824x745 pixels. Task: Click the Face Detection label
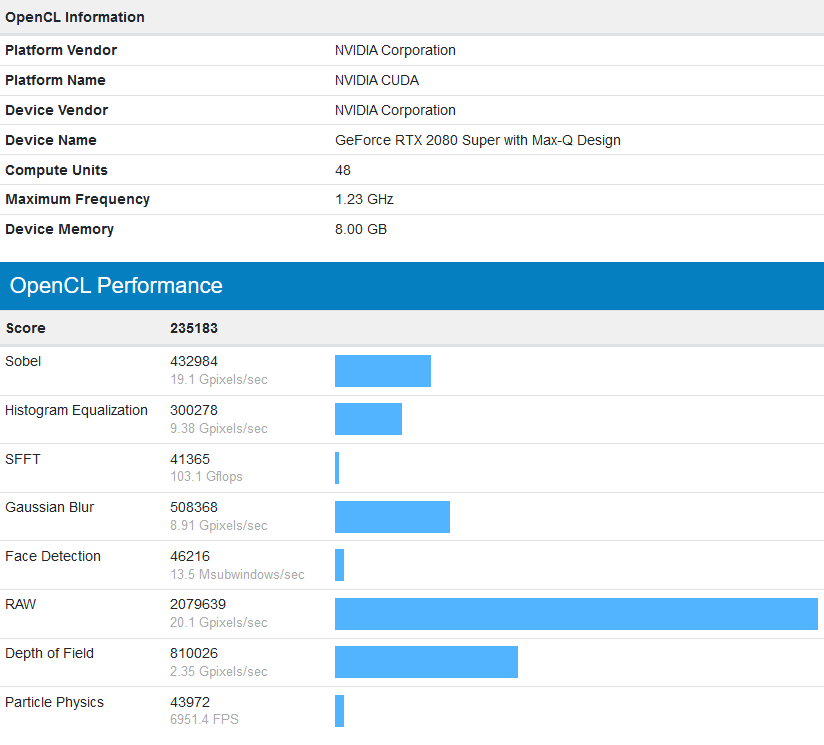53,556
